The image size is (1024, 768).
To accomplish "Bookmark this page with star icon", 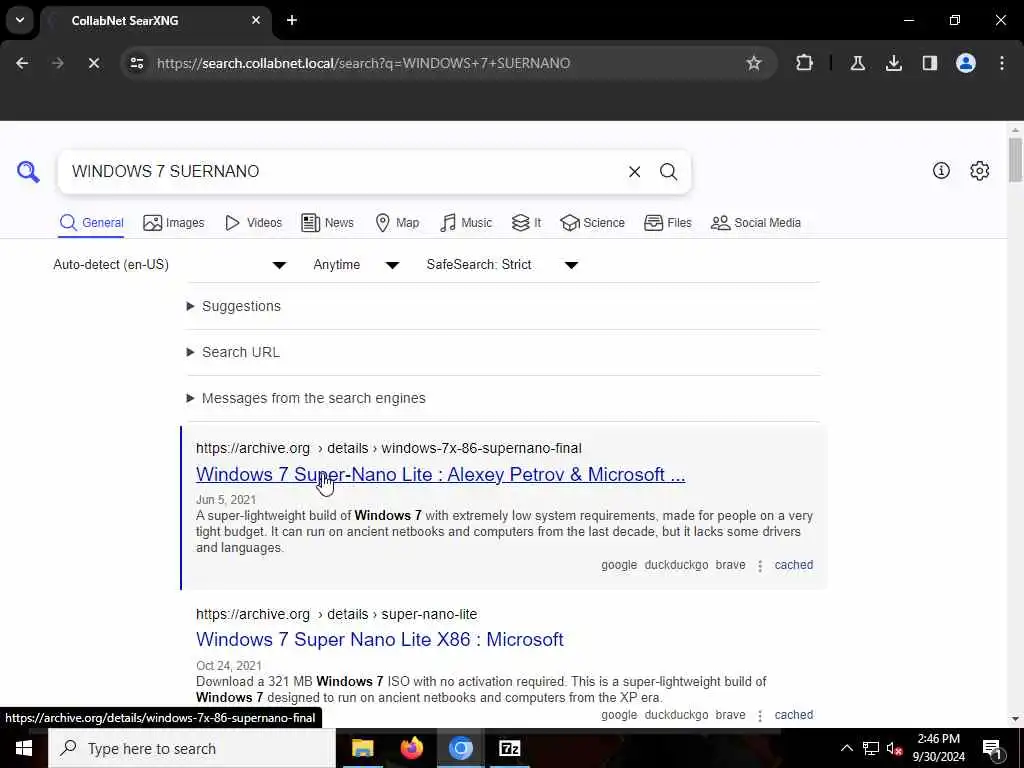I will pyautogui.click(x=754, y=63).
